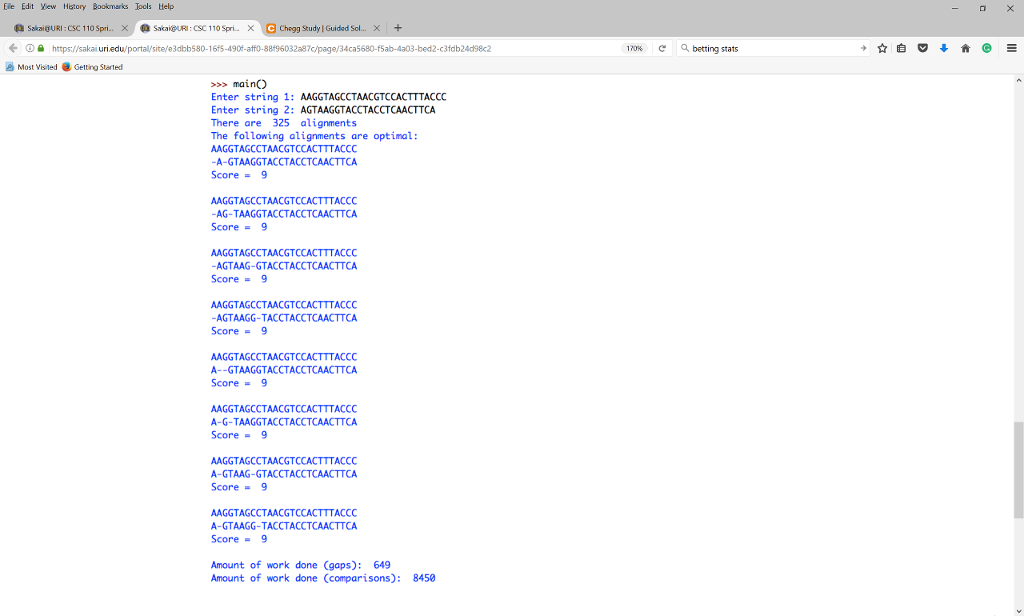Viewport: 1024px width, 616px height.
Task: Inspect the site security lock icon
Action: [40, 47]
